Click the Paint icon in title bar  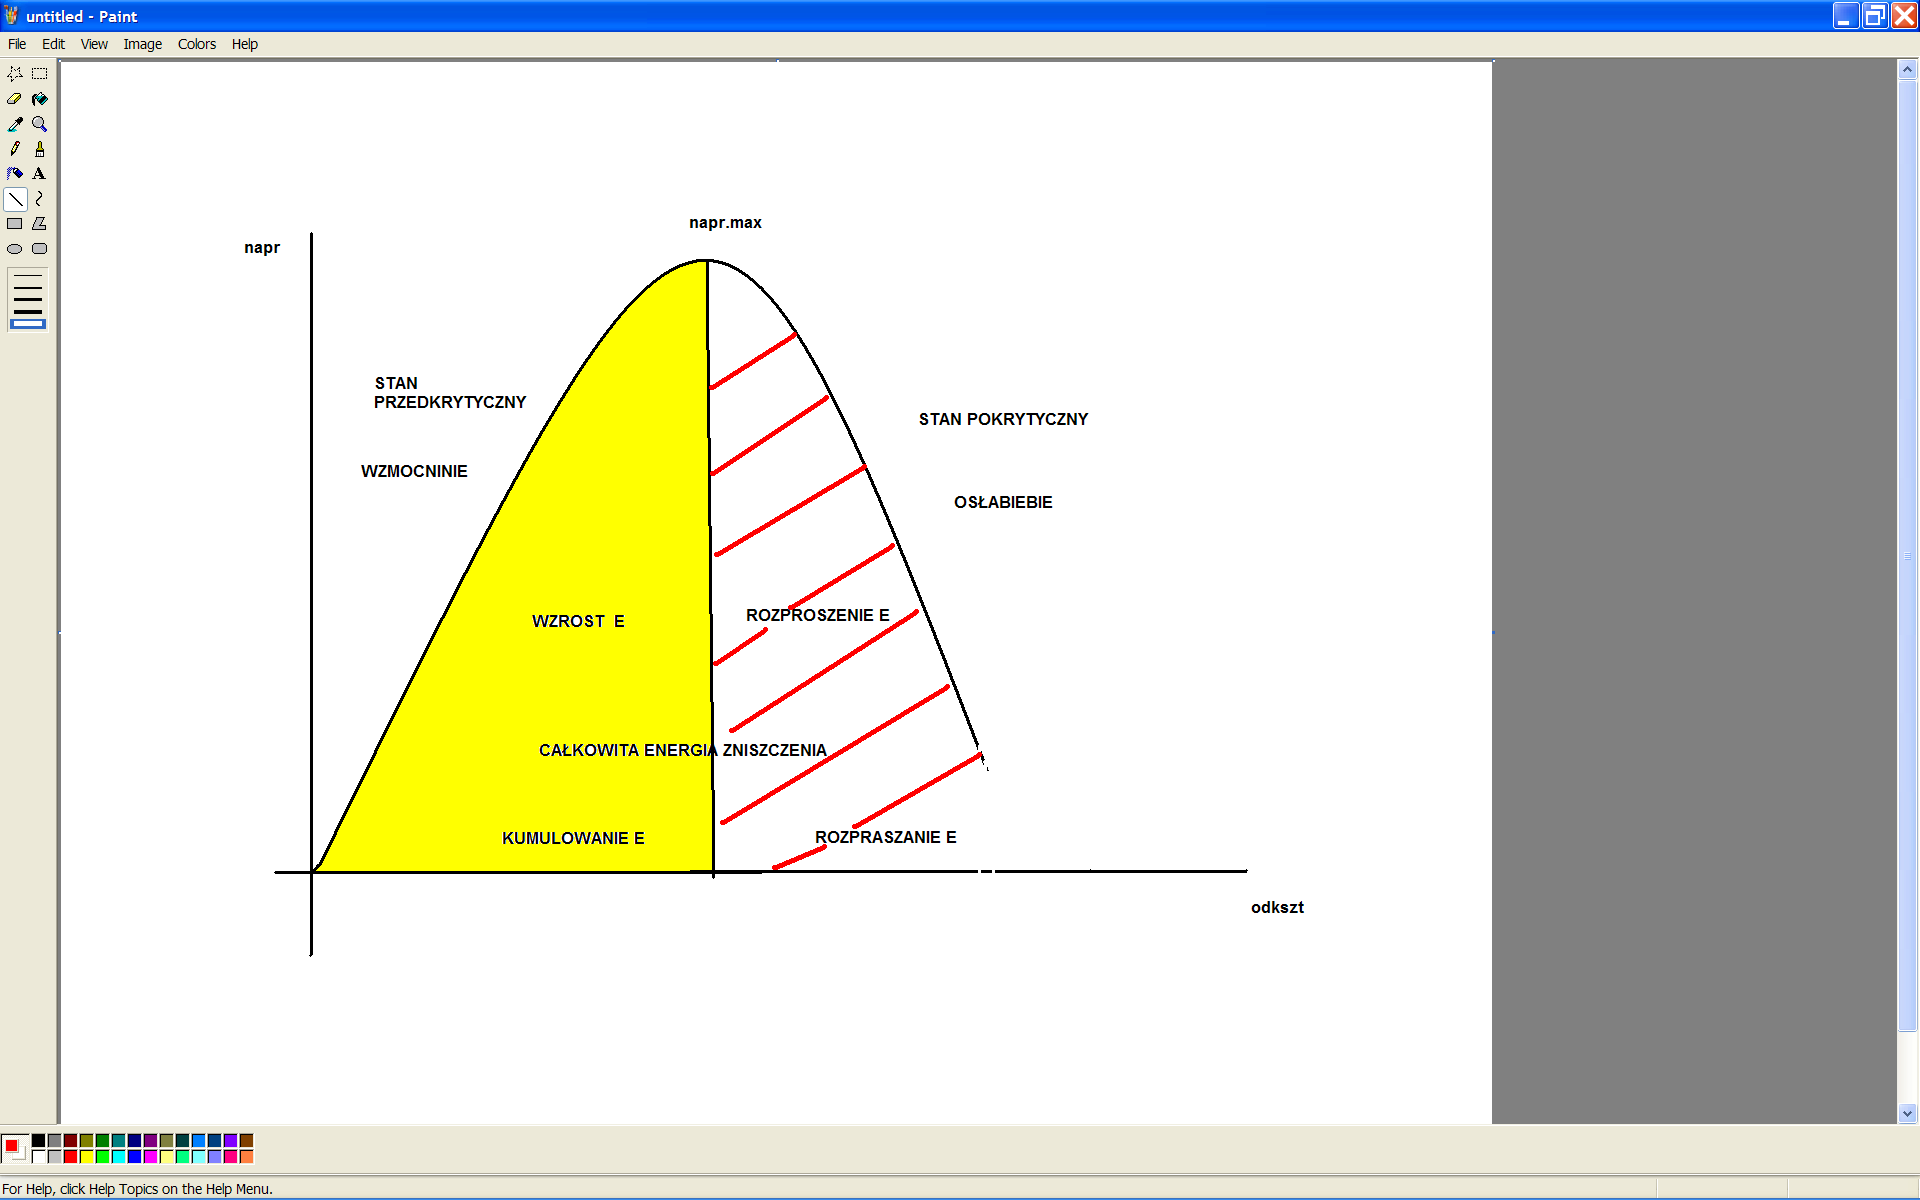tap(11, 15)
